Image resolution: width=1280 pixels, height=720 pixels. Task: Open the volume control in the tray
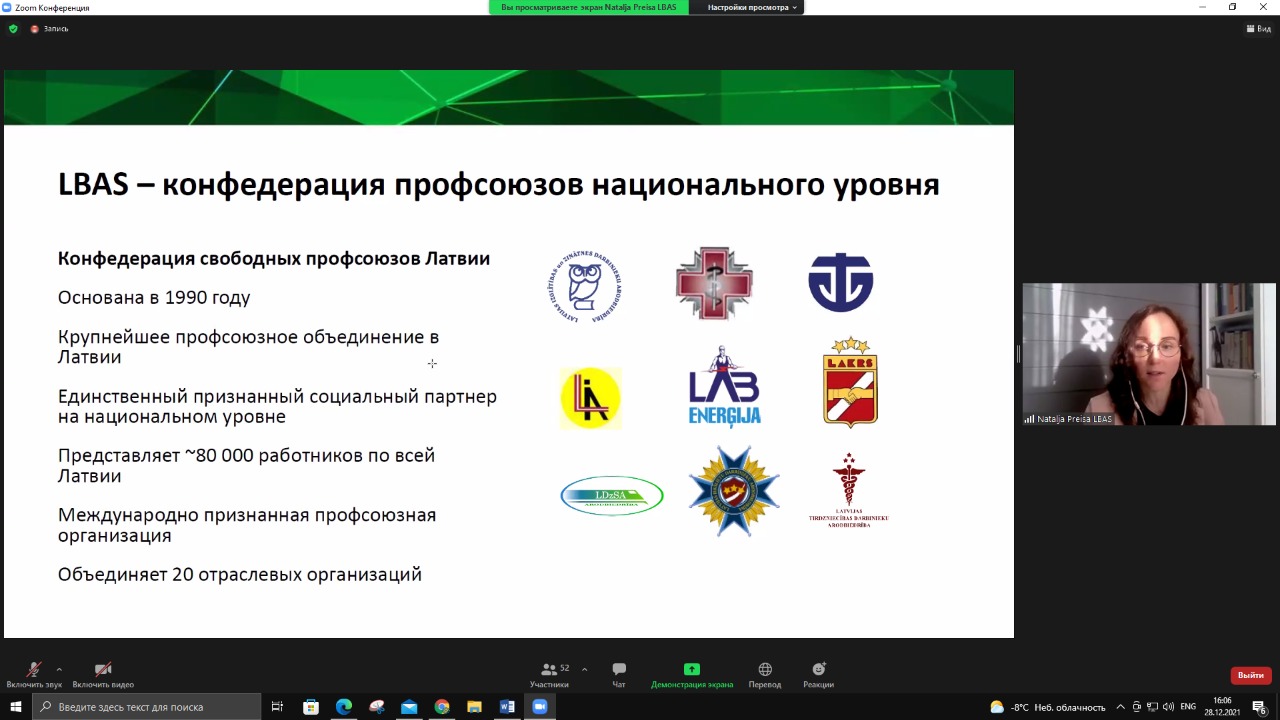pos(1169,707)
